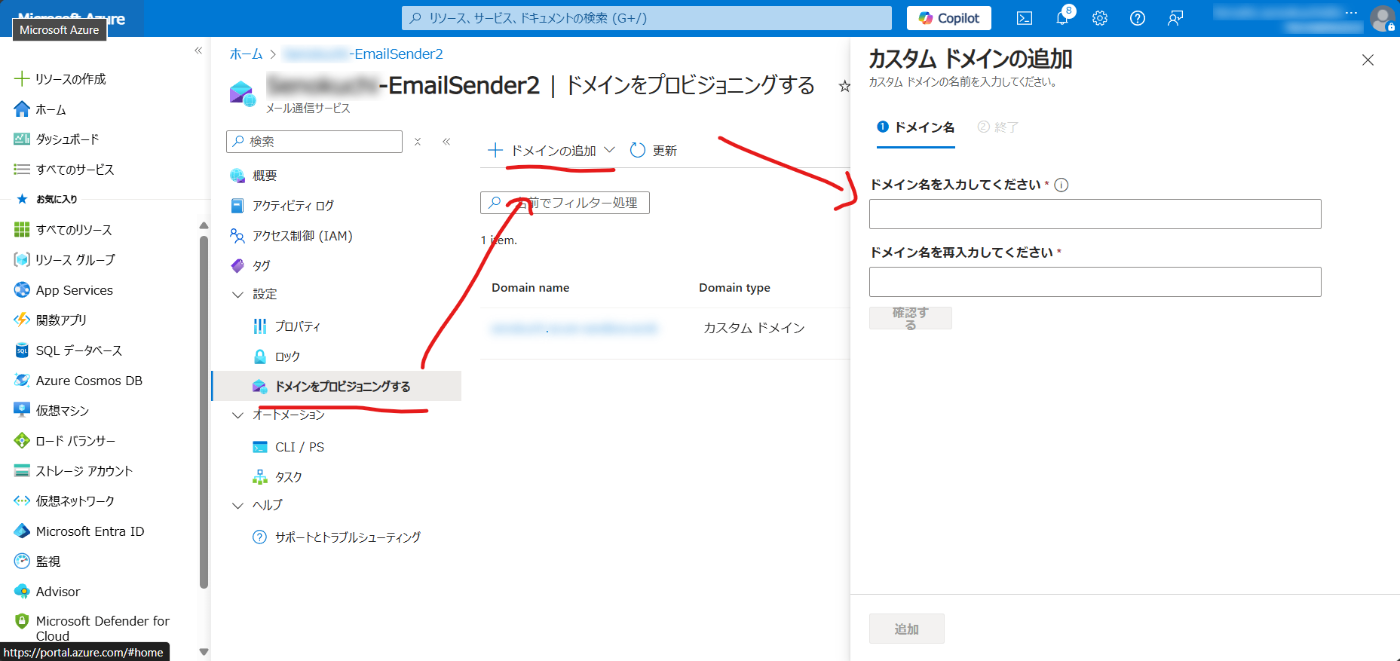
Task: Close the カスタム ドメインの追加 panel
Action: pos(1368,60)
